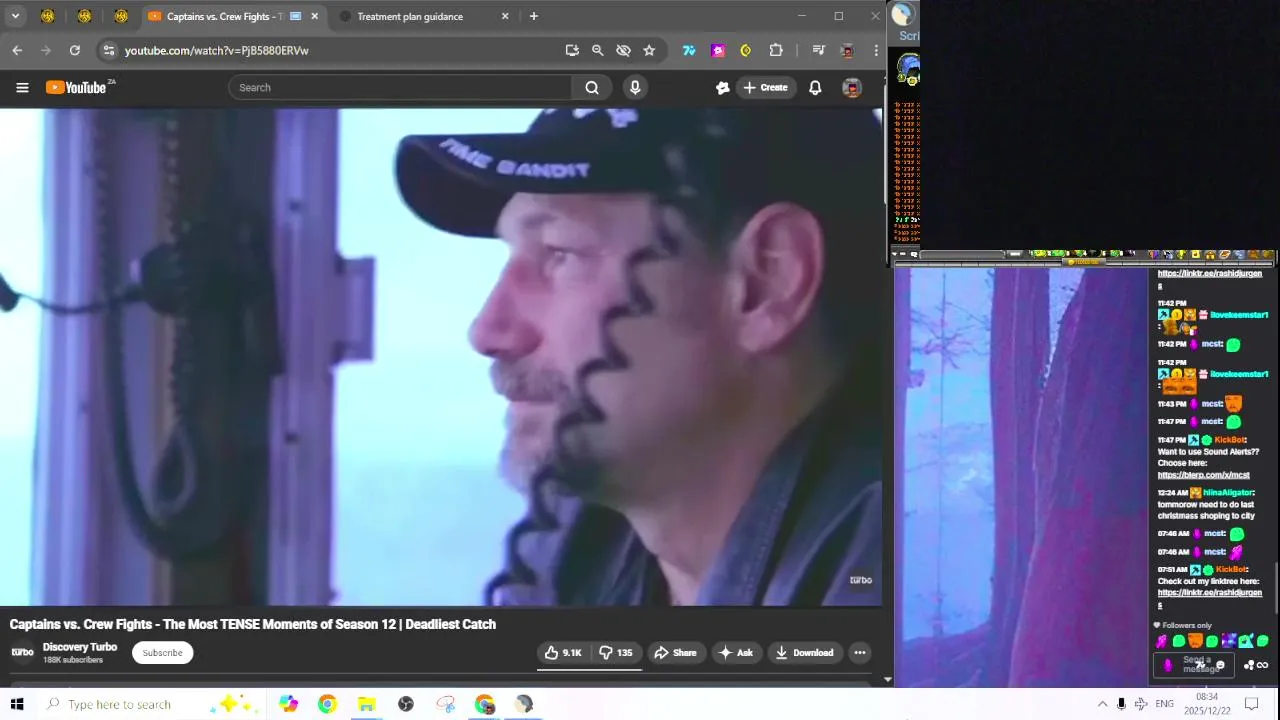Open YouTube notifications bell

(x=815, y=88)
